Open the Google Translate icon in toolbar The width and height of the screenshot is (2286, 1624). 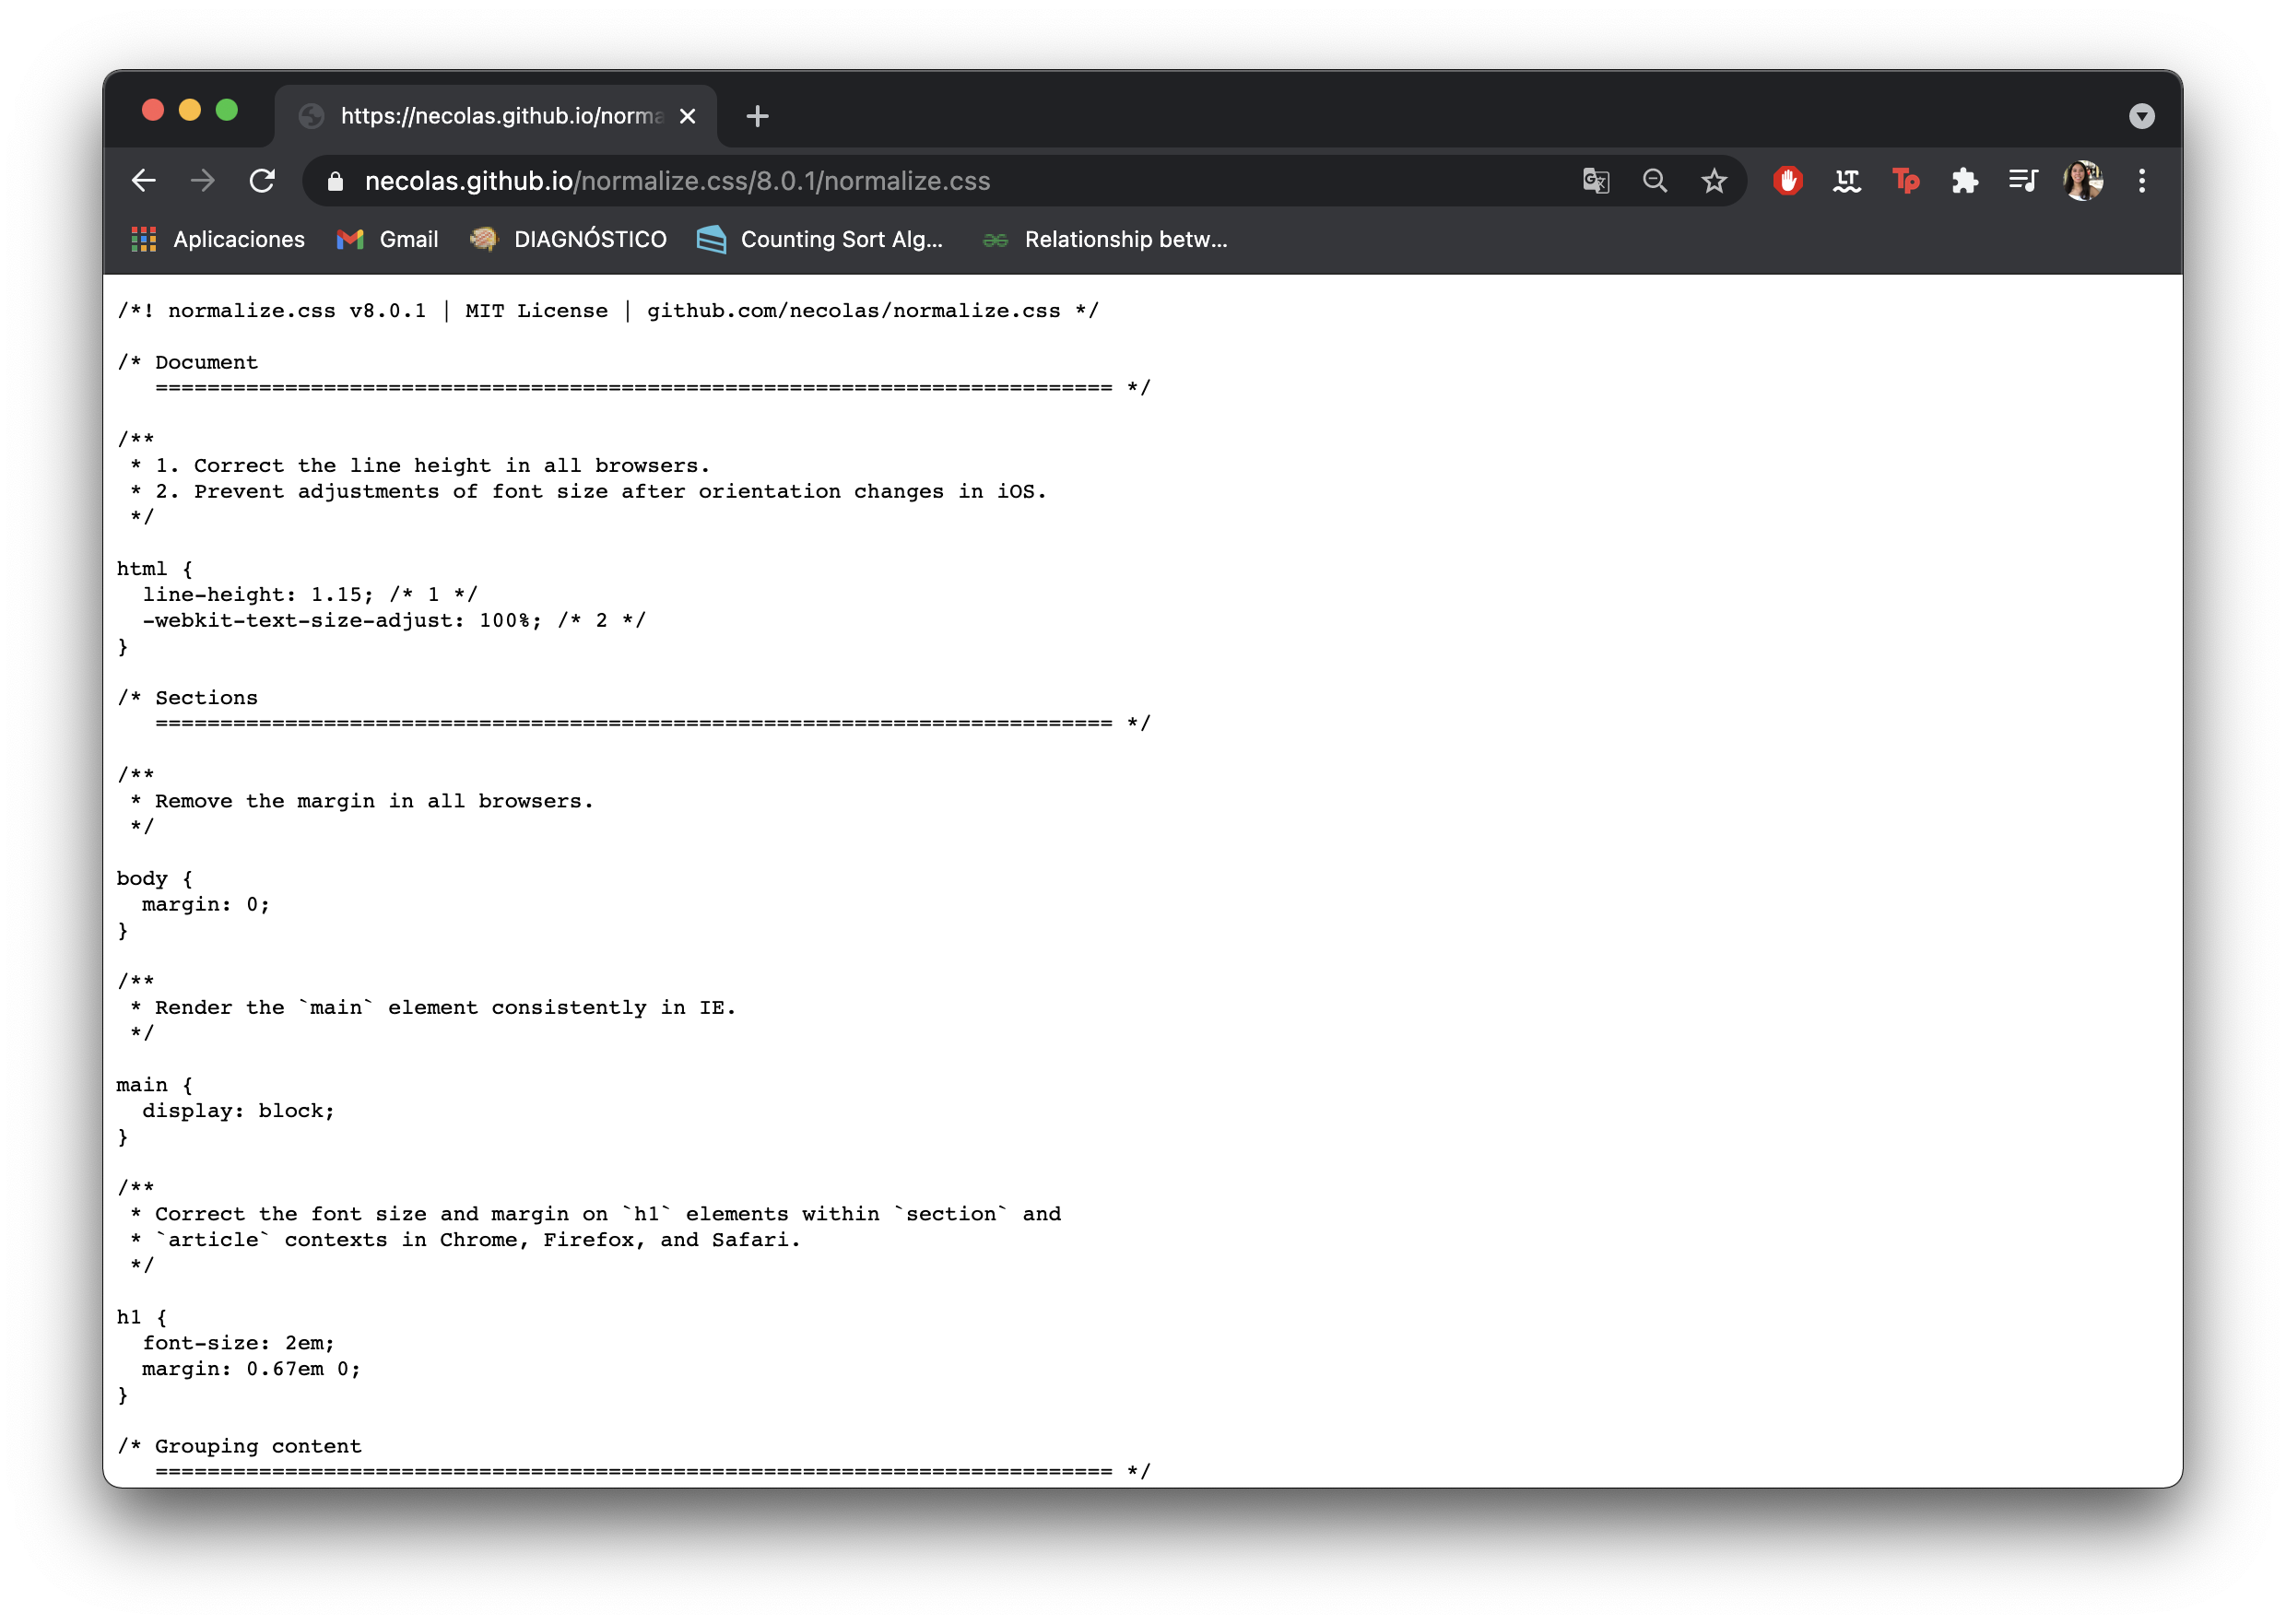tap(1596, 181)
